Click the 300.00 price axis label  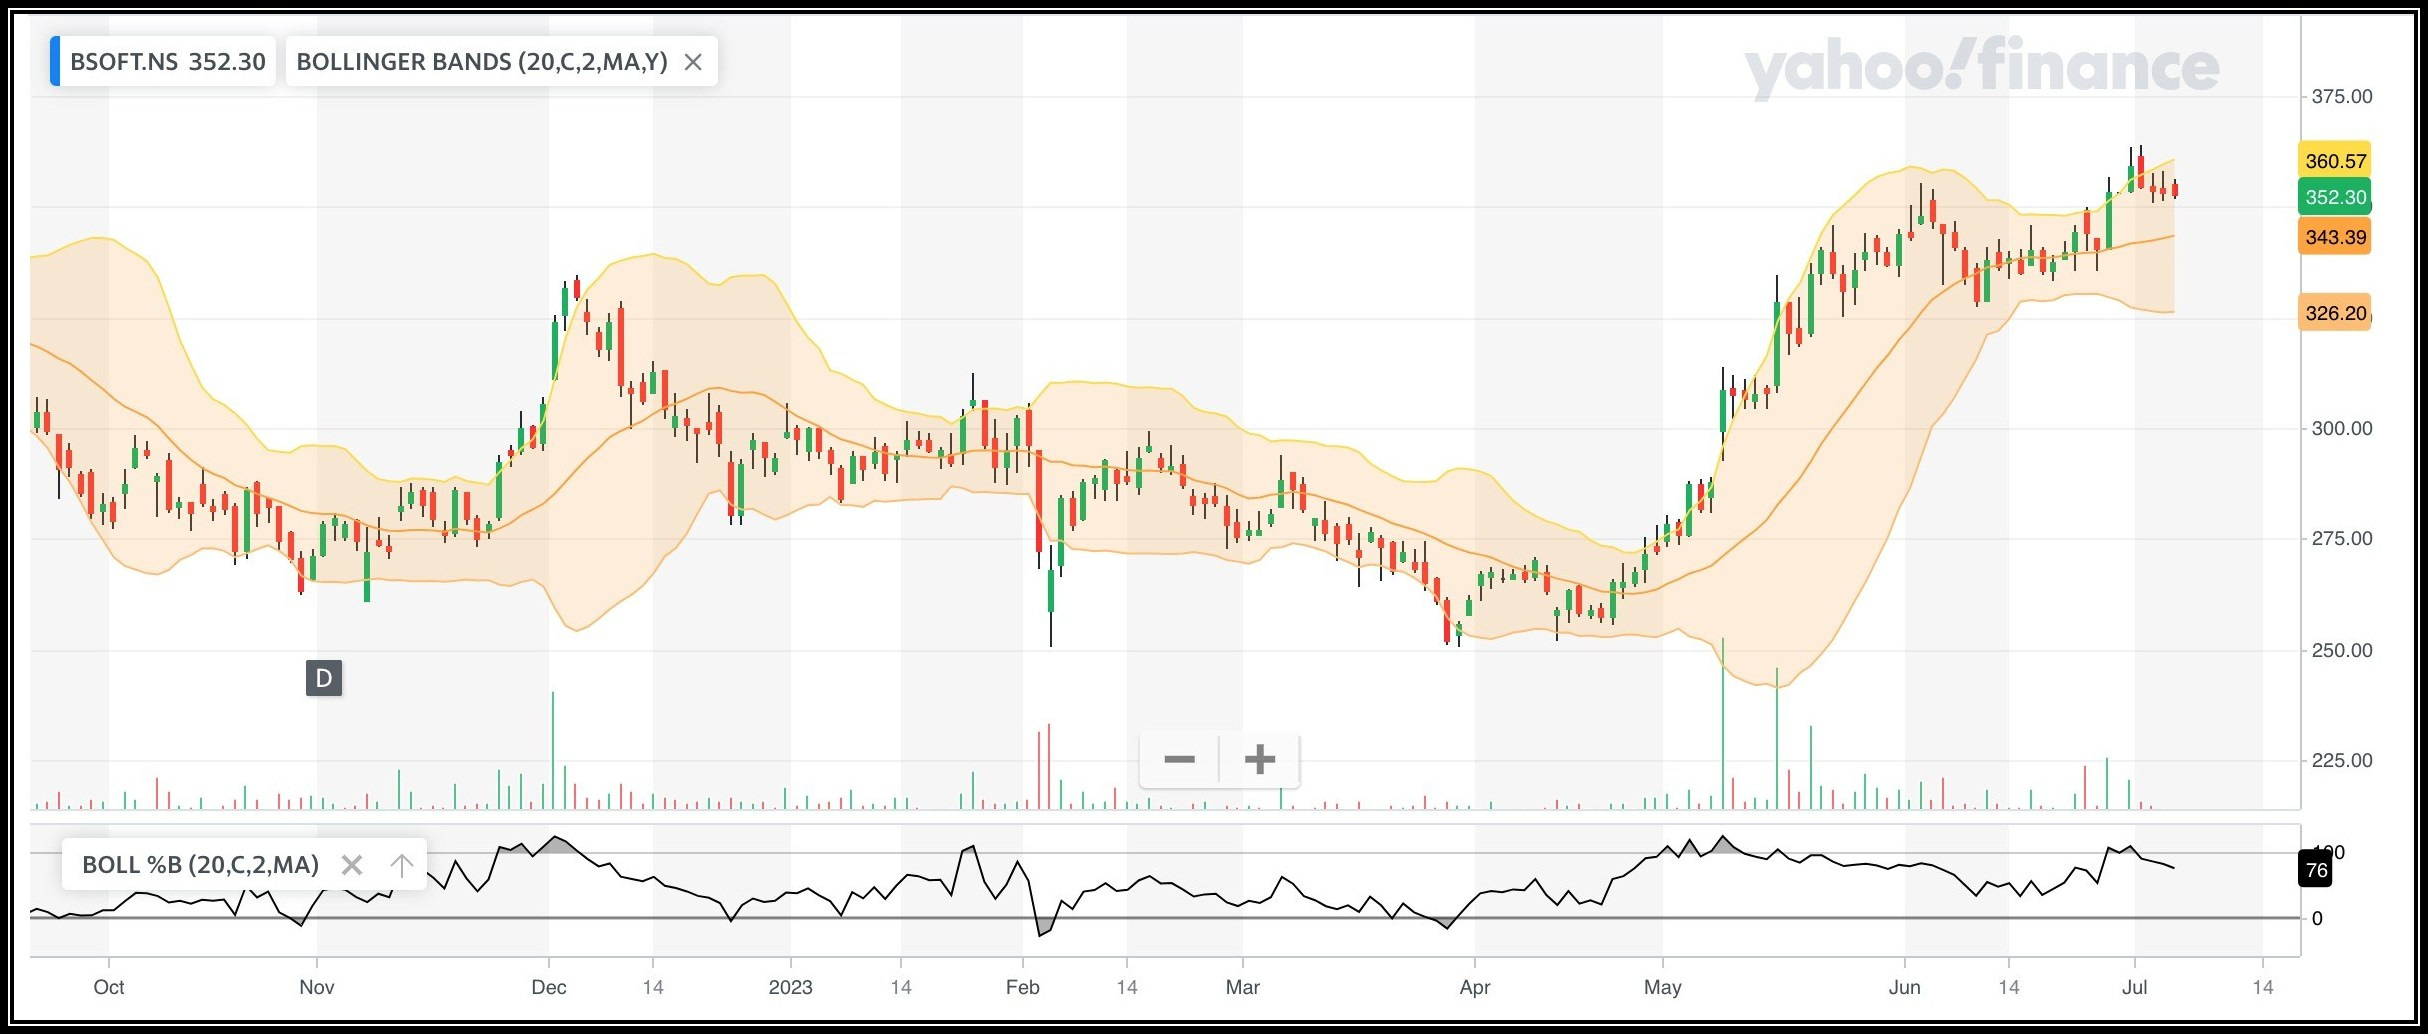2341,428
